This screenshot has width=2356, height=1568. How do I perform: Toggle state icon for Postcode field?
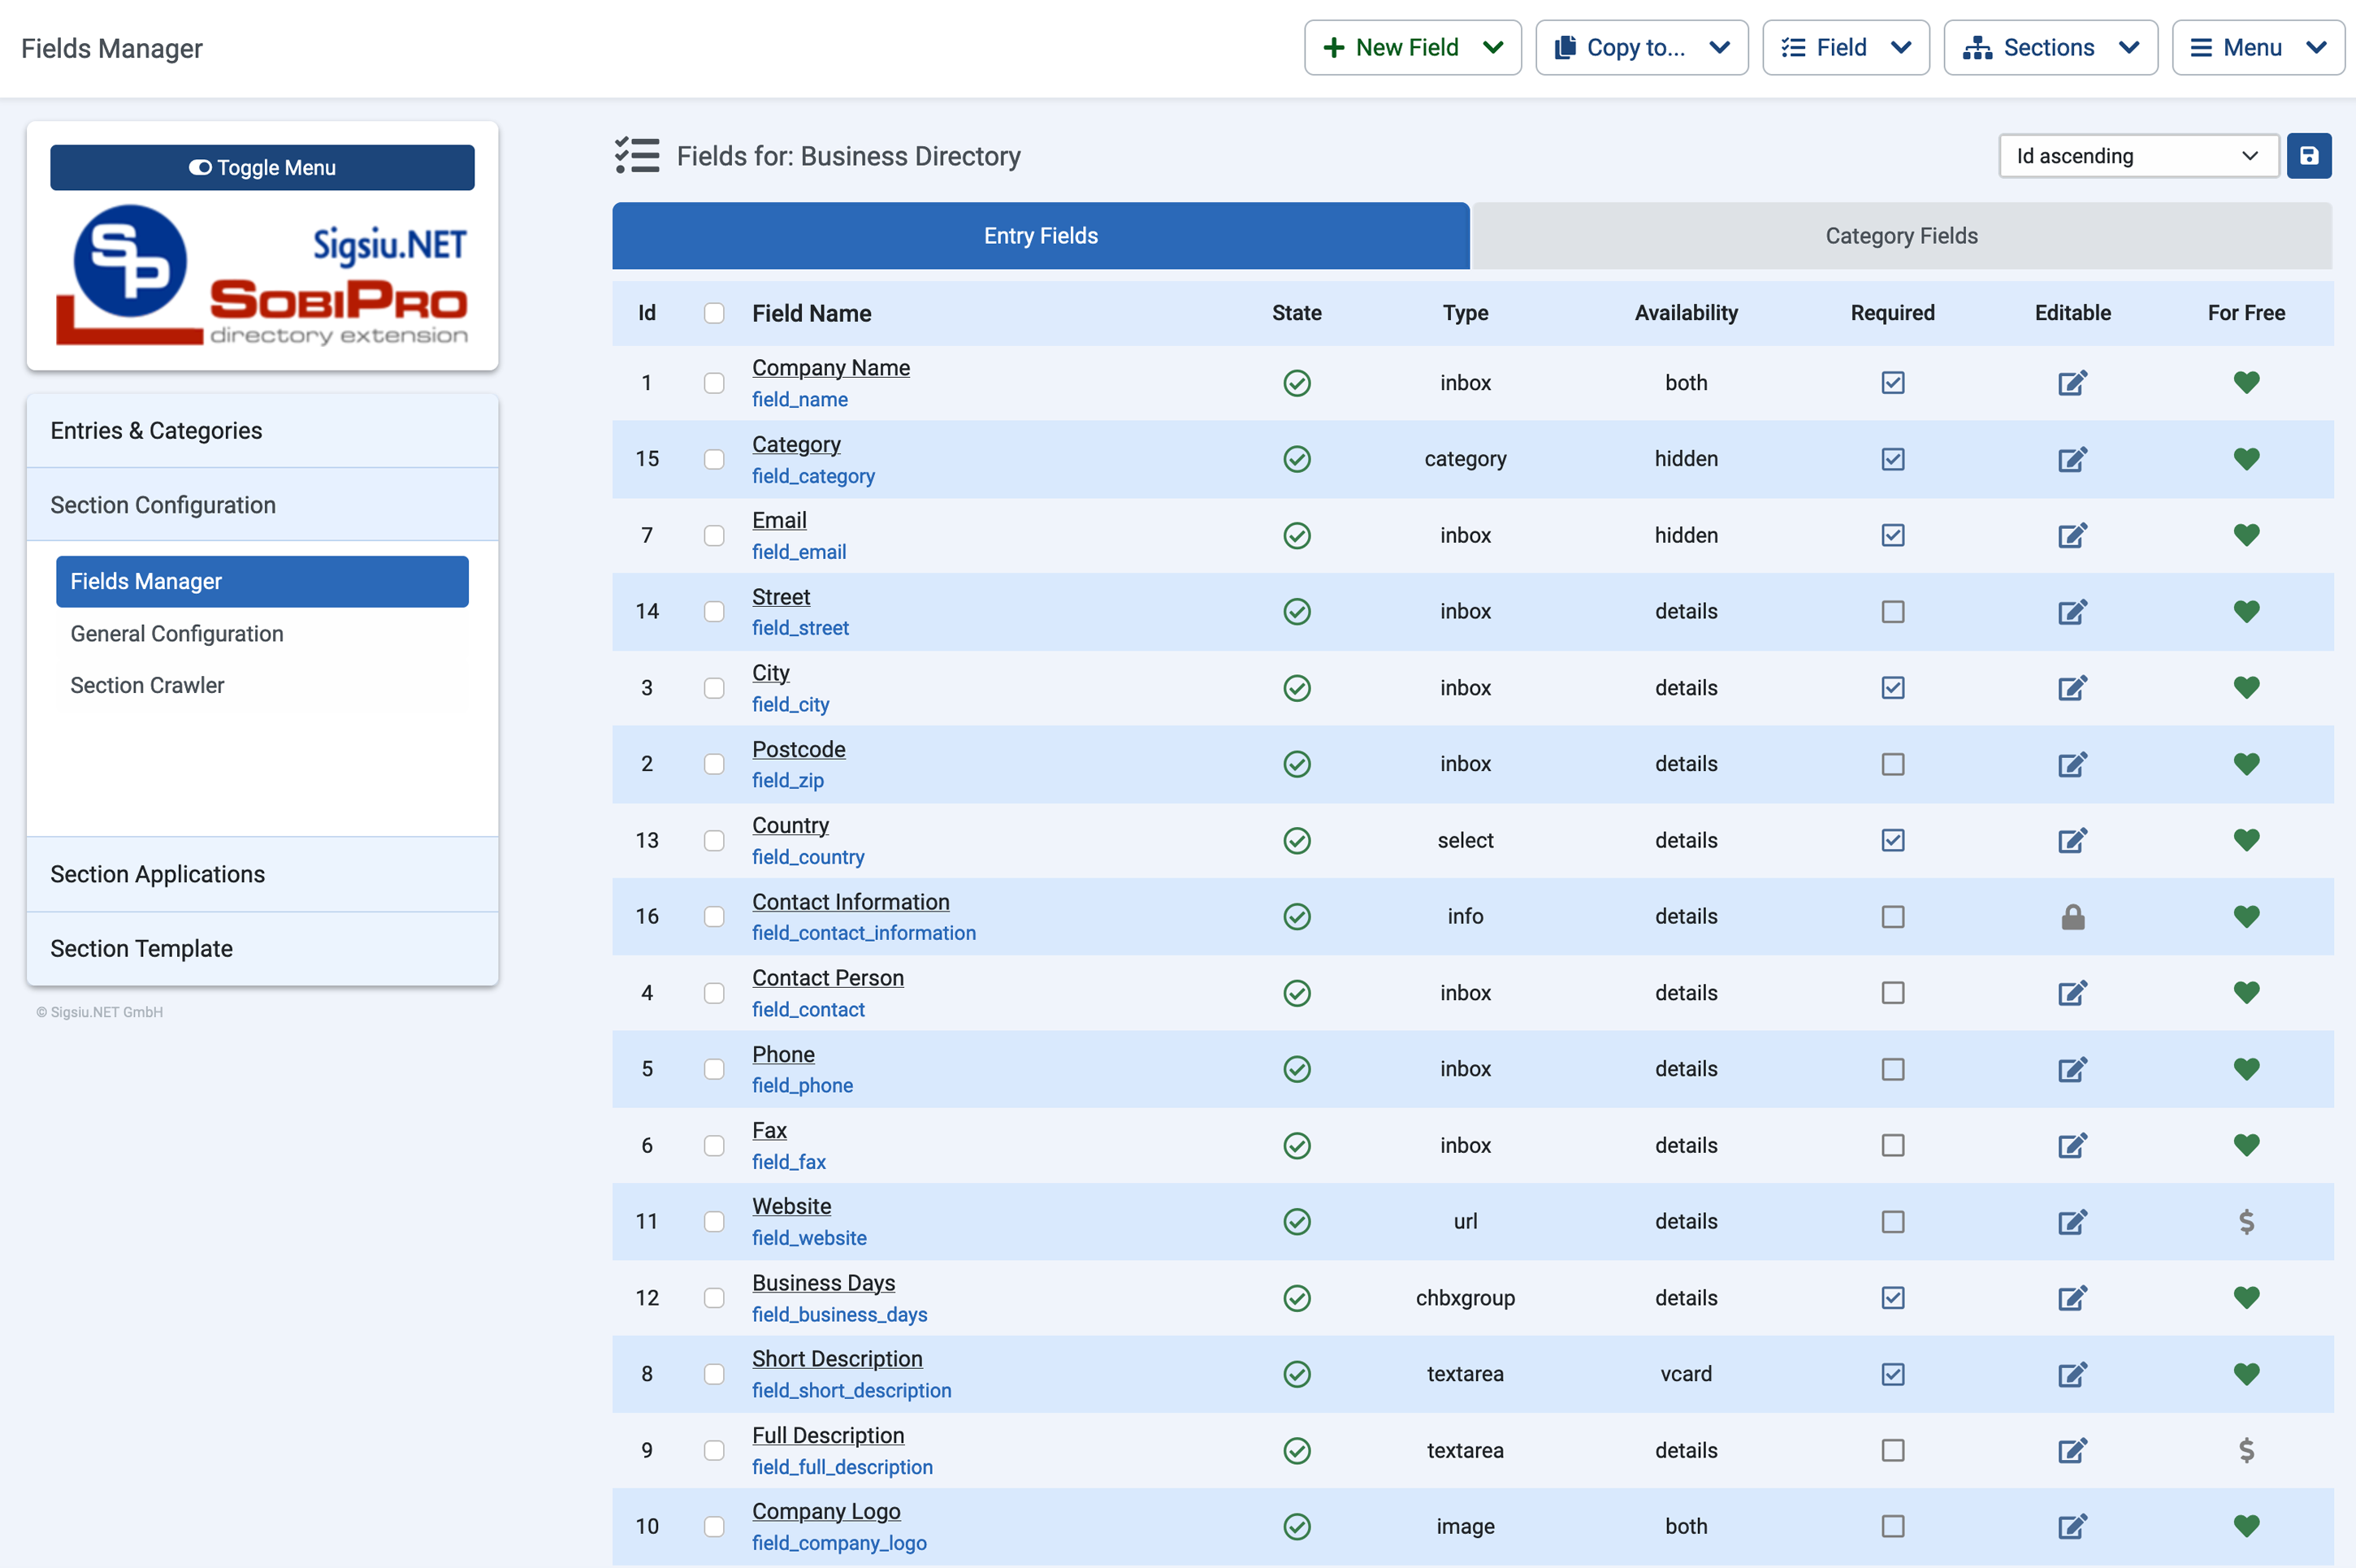tap(1297, 764)
